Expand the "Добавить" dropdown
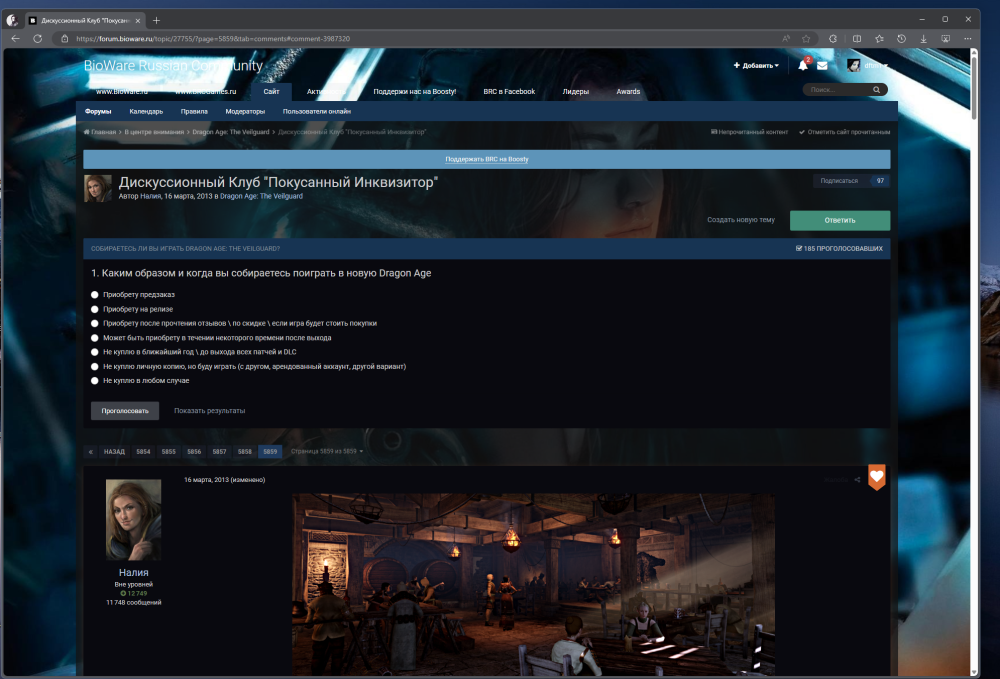 click(756, 66)
